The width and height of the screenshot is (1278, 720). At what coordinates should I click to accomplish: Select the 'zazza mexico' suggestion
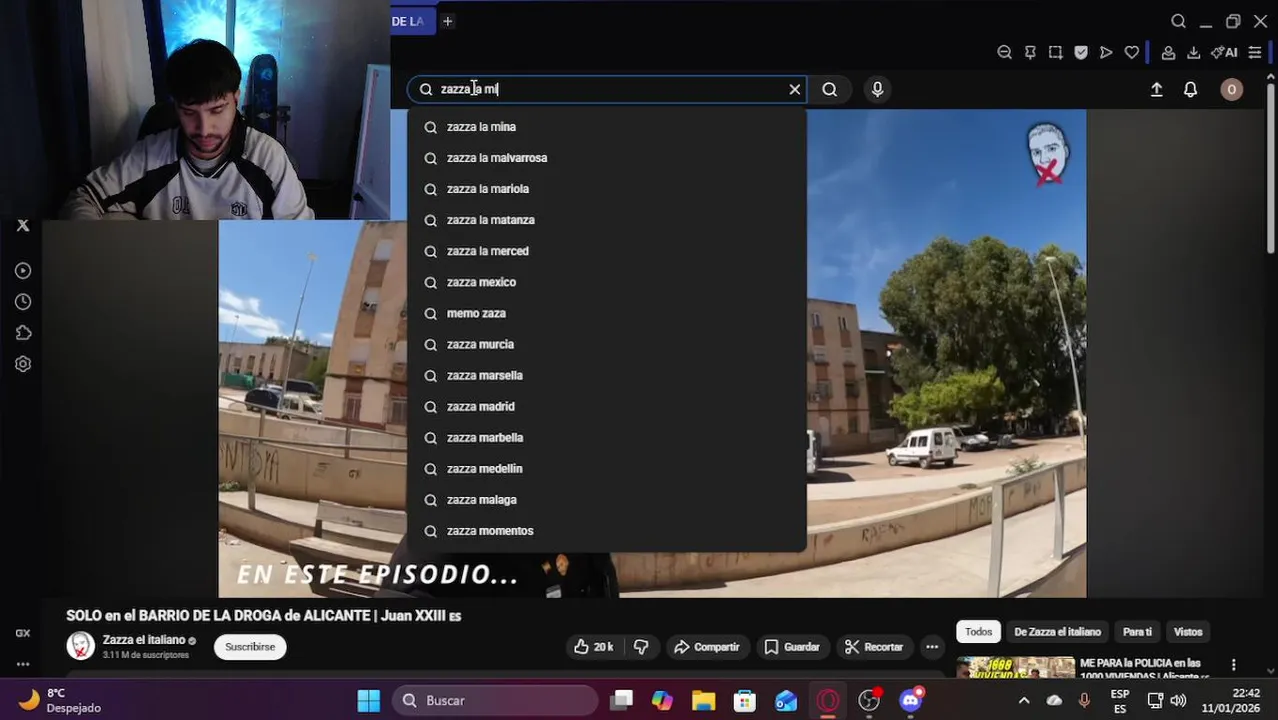tap(607, 282)
